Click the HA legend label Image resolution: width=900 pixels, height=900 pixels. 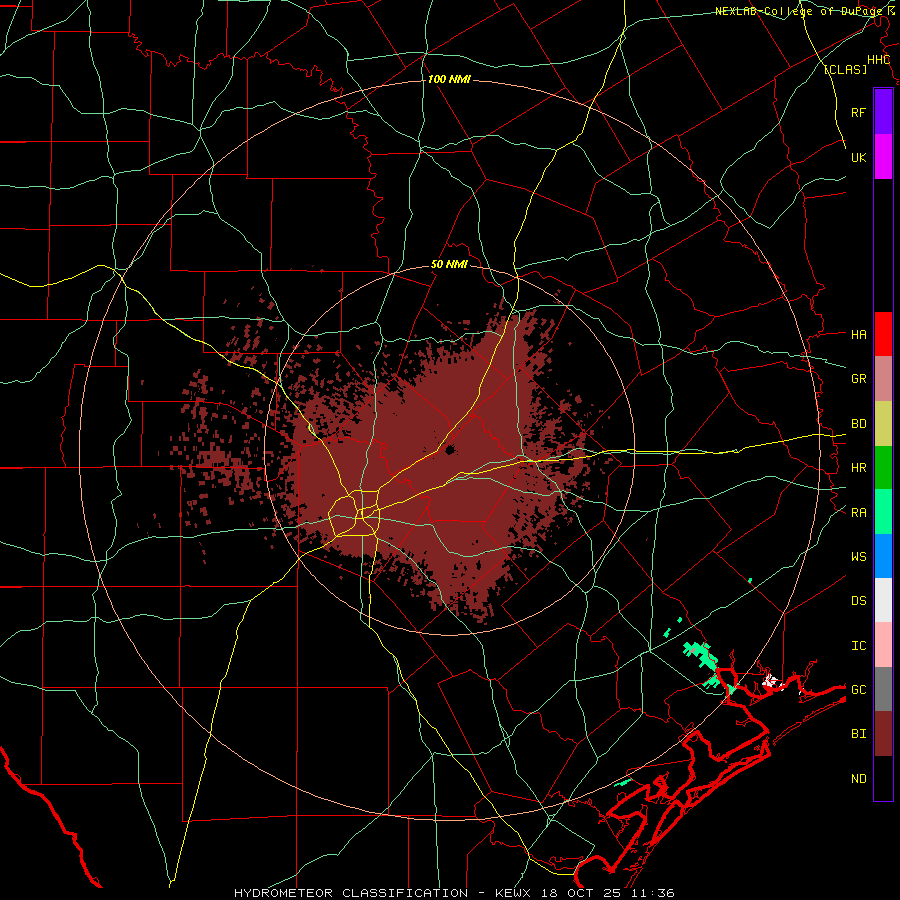(x=858, y=334)
